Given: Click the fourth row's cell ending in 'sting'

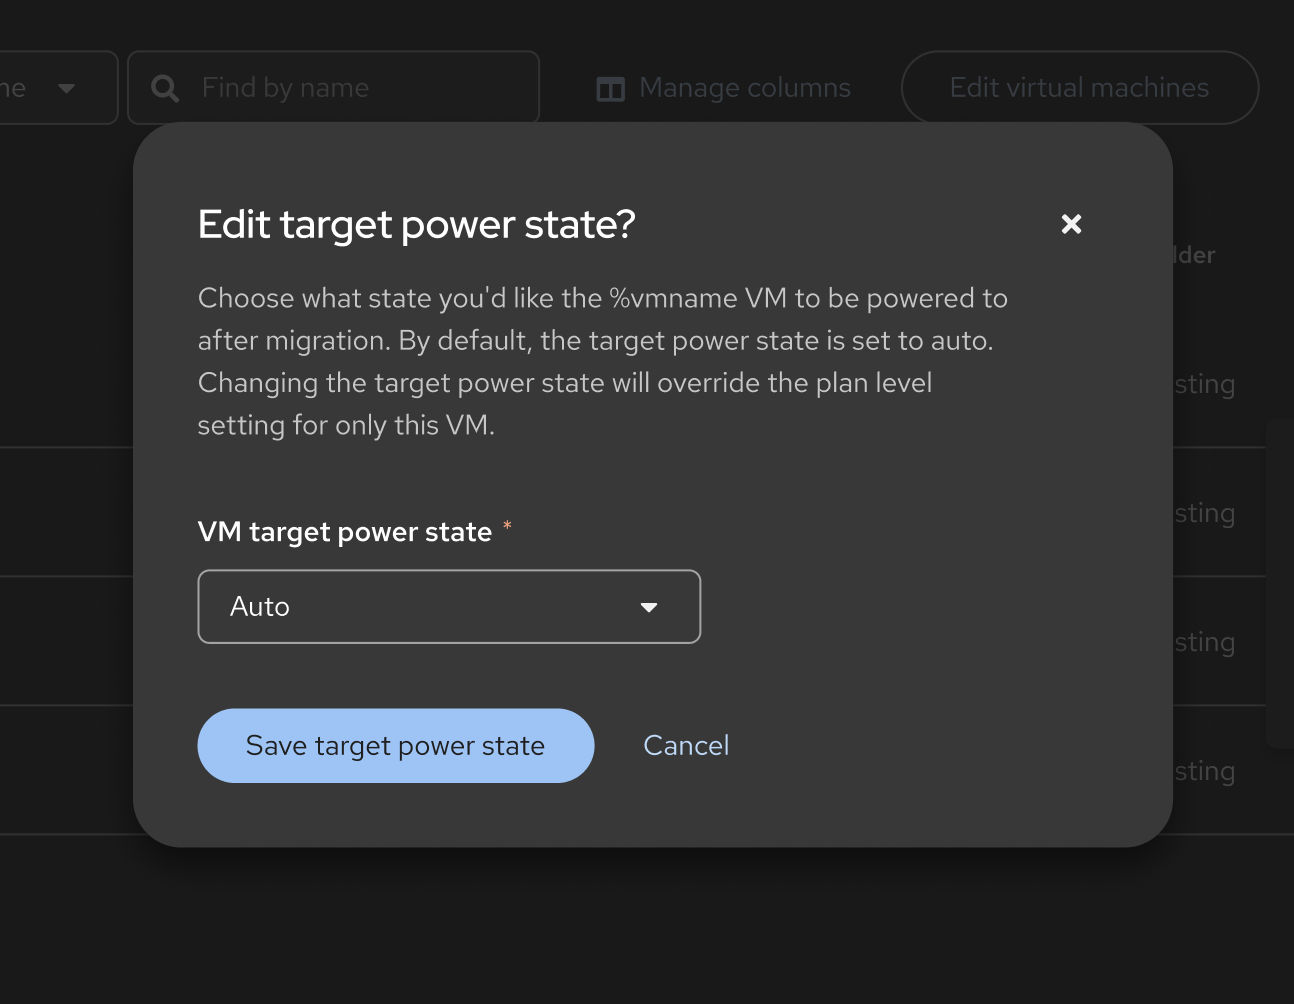Looking at the screenshot, I should (x=1205, y=771).
